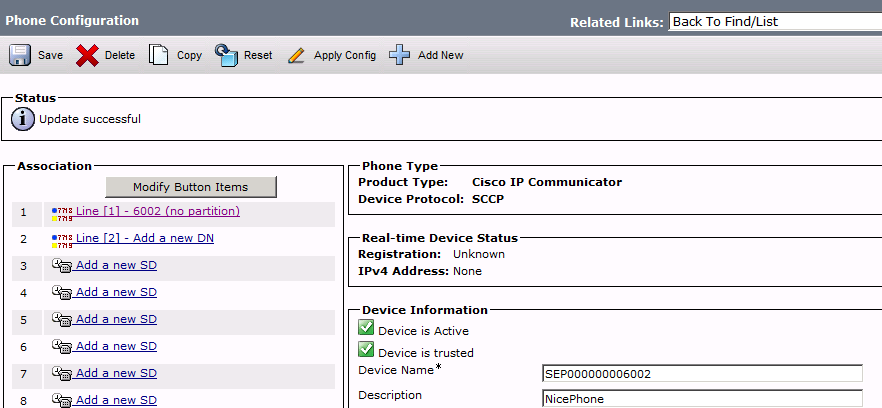Image resolution: width=882 pixels, height=408 pixels.
Task: Click speed dial phone icon in row 3
Action: [x=62, y=265]
